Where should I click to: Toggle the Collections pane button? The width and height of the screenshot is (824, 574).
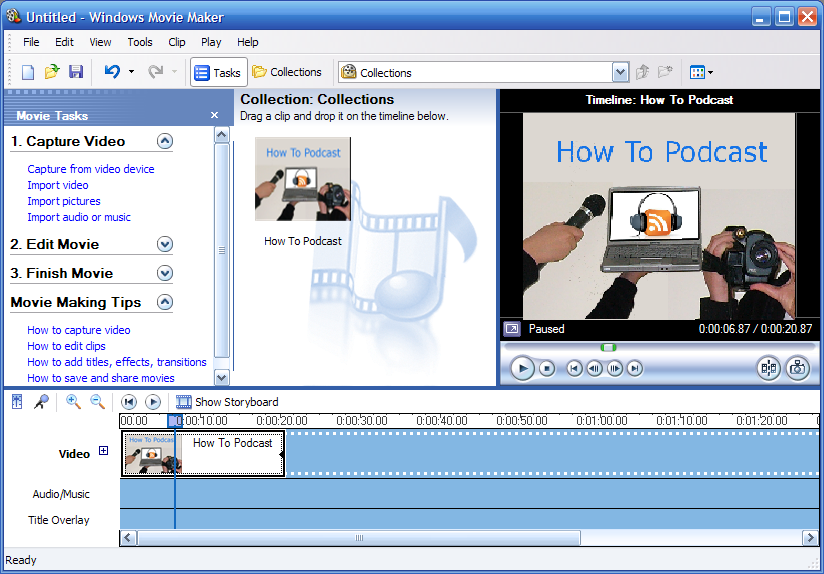click(x=287, y=72)
